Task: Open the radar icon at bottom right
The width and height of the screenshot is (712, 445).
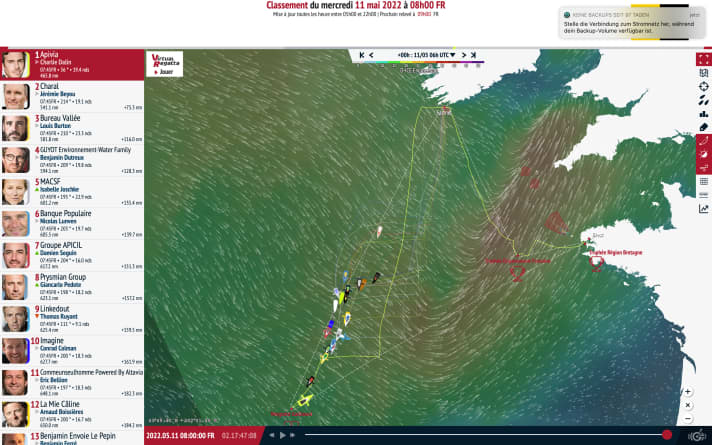Action: (699, 436)
